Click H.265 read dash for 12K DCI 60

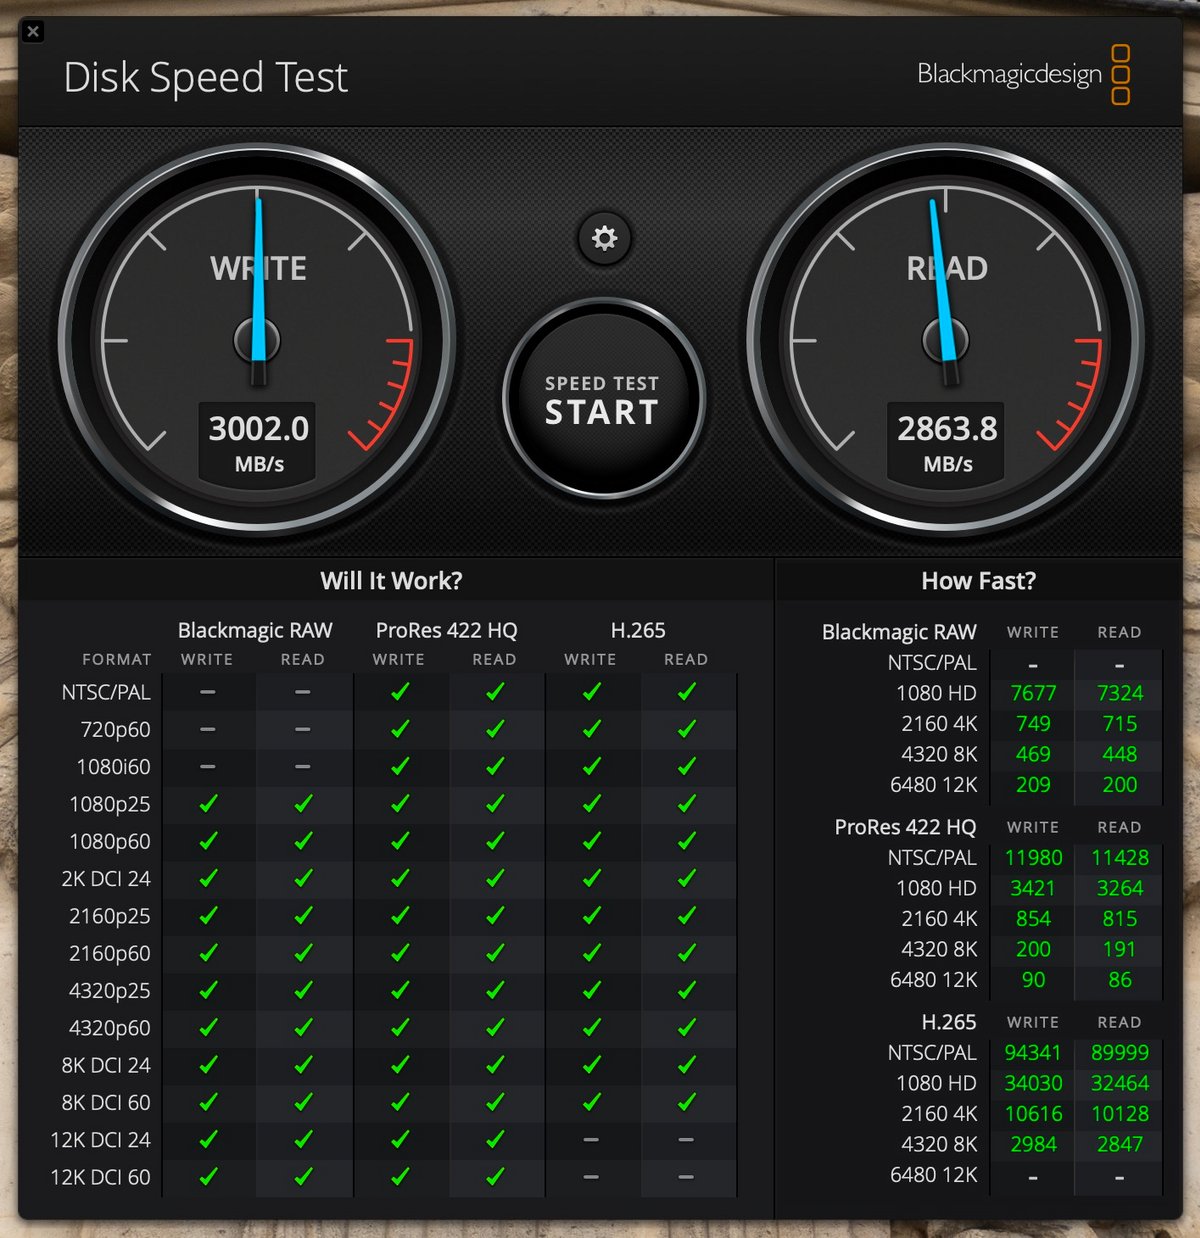click(x=686, y=1177)
